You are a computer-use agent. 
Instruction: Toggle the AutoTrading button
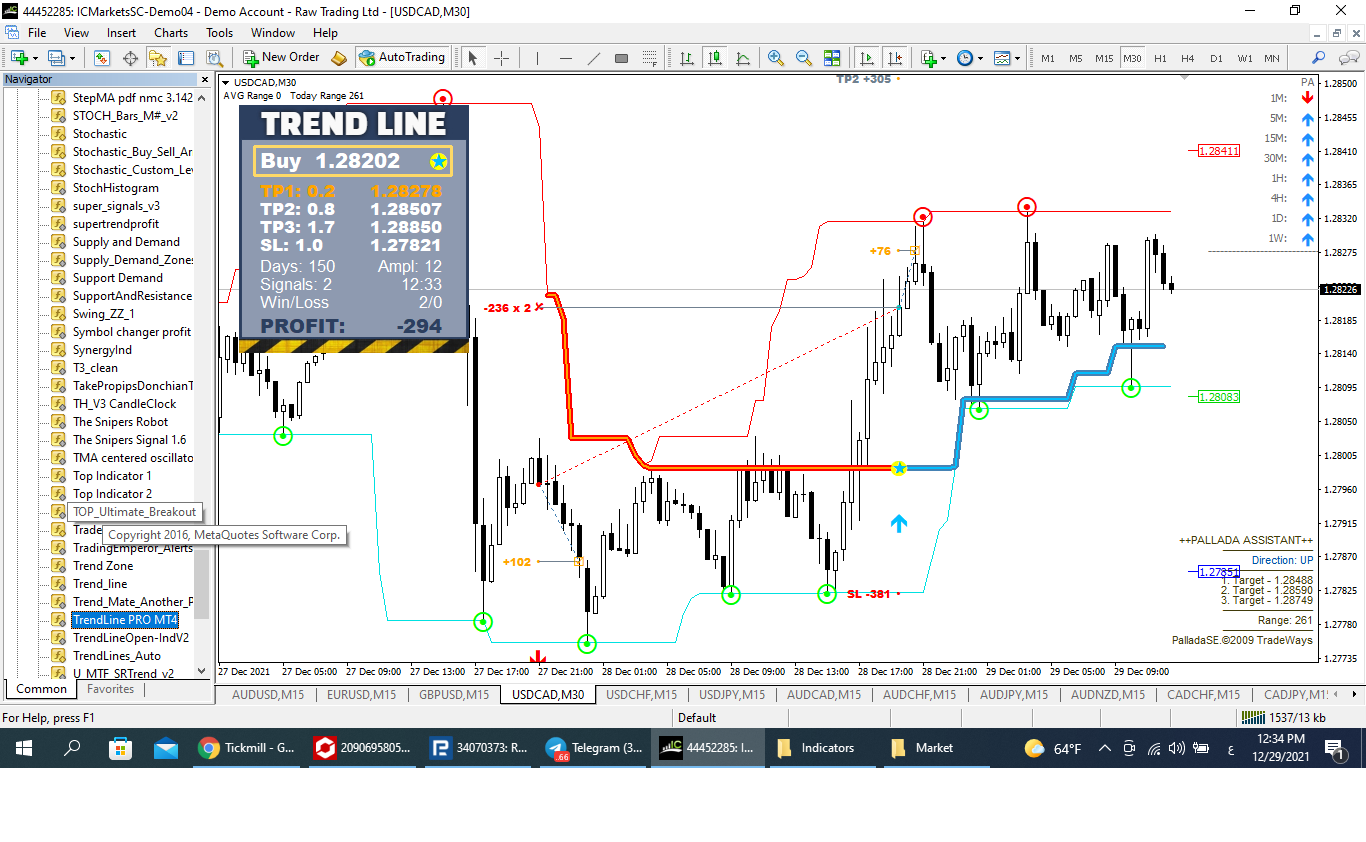(401, 58)
